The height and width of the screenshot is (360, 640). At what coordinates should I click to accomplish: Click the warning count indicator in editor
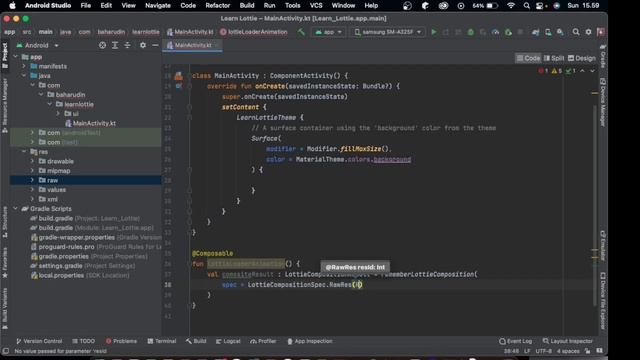point(557,71)
